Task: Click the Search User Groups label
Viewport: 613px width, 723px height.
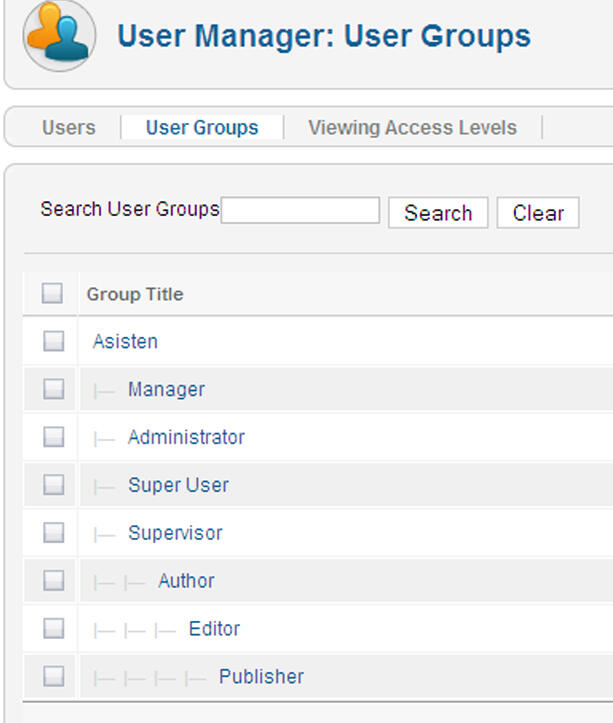Action: (130, 209)
